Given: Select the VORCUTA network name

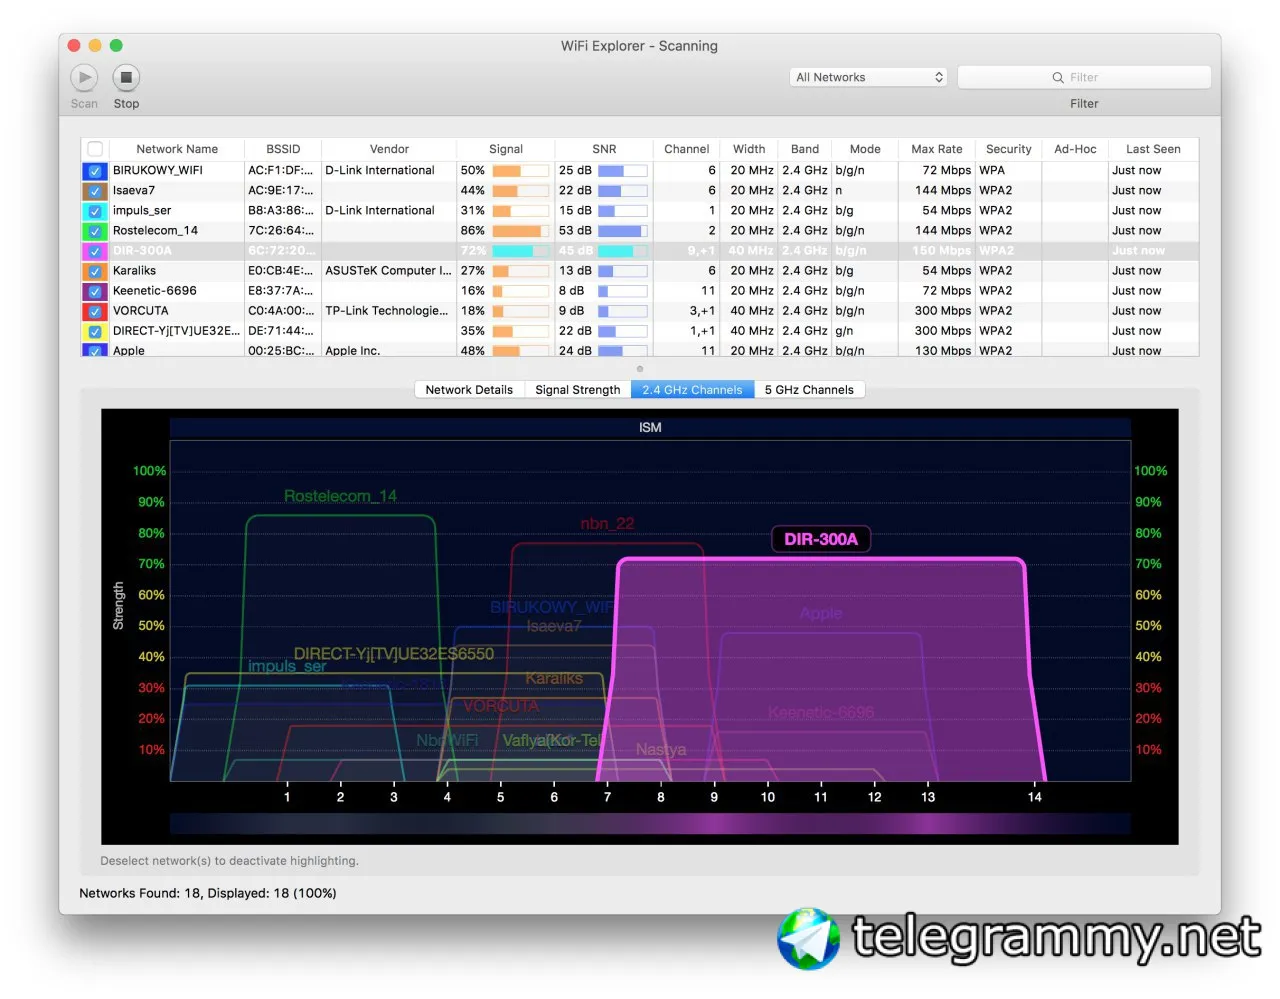Looking at the screenshot, I should pos(141,311).
